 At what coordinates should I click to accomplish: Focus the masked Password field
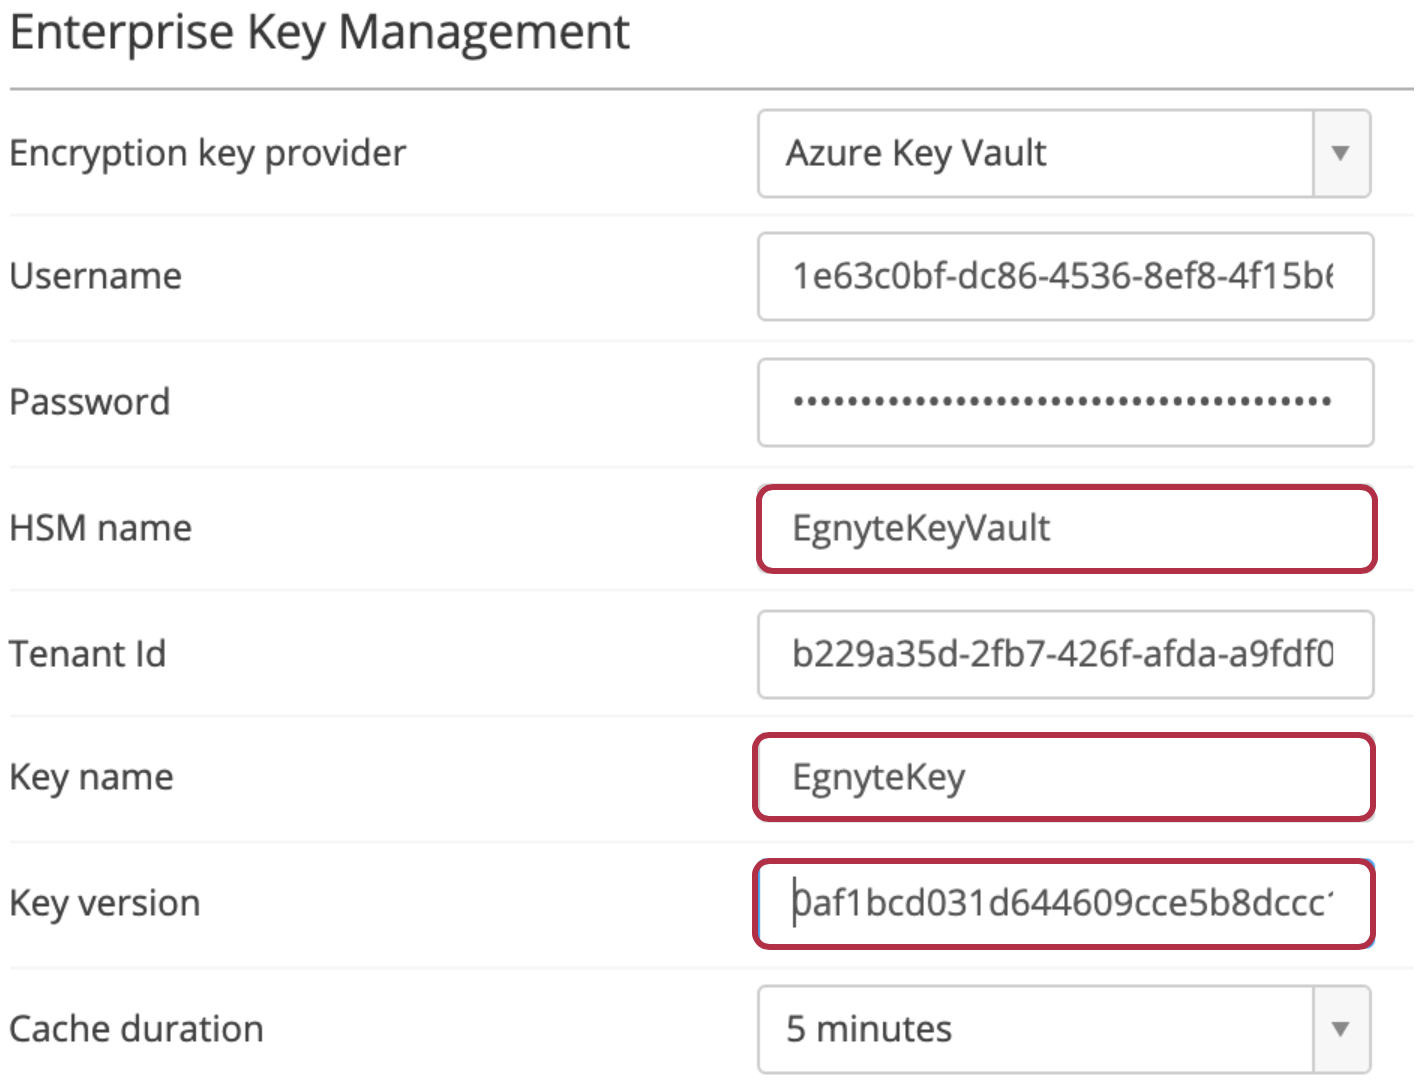tap(1066, 402)
